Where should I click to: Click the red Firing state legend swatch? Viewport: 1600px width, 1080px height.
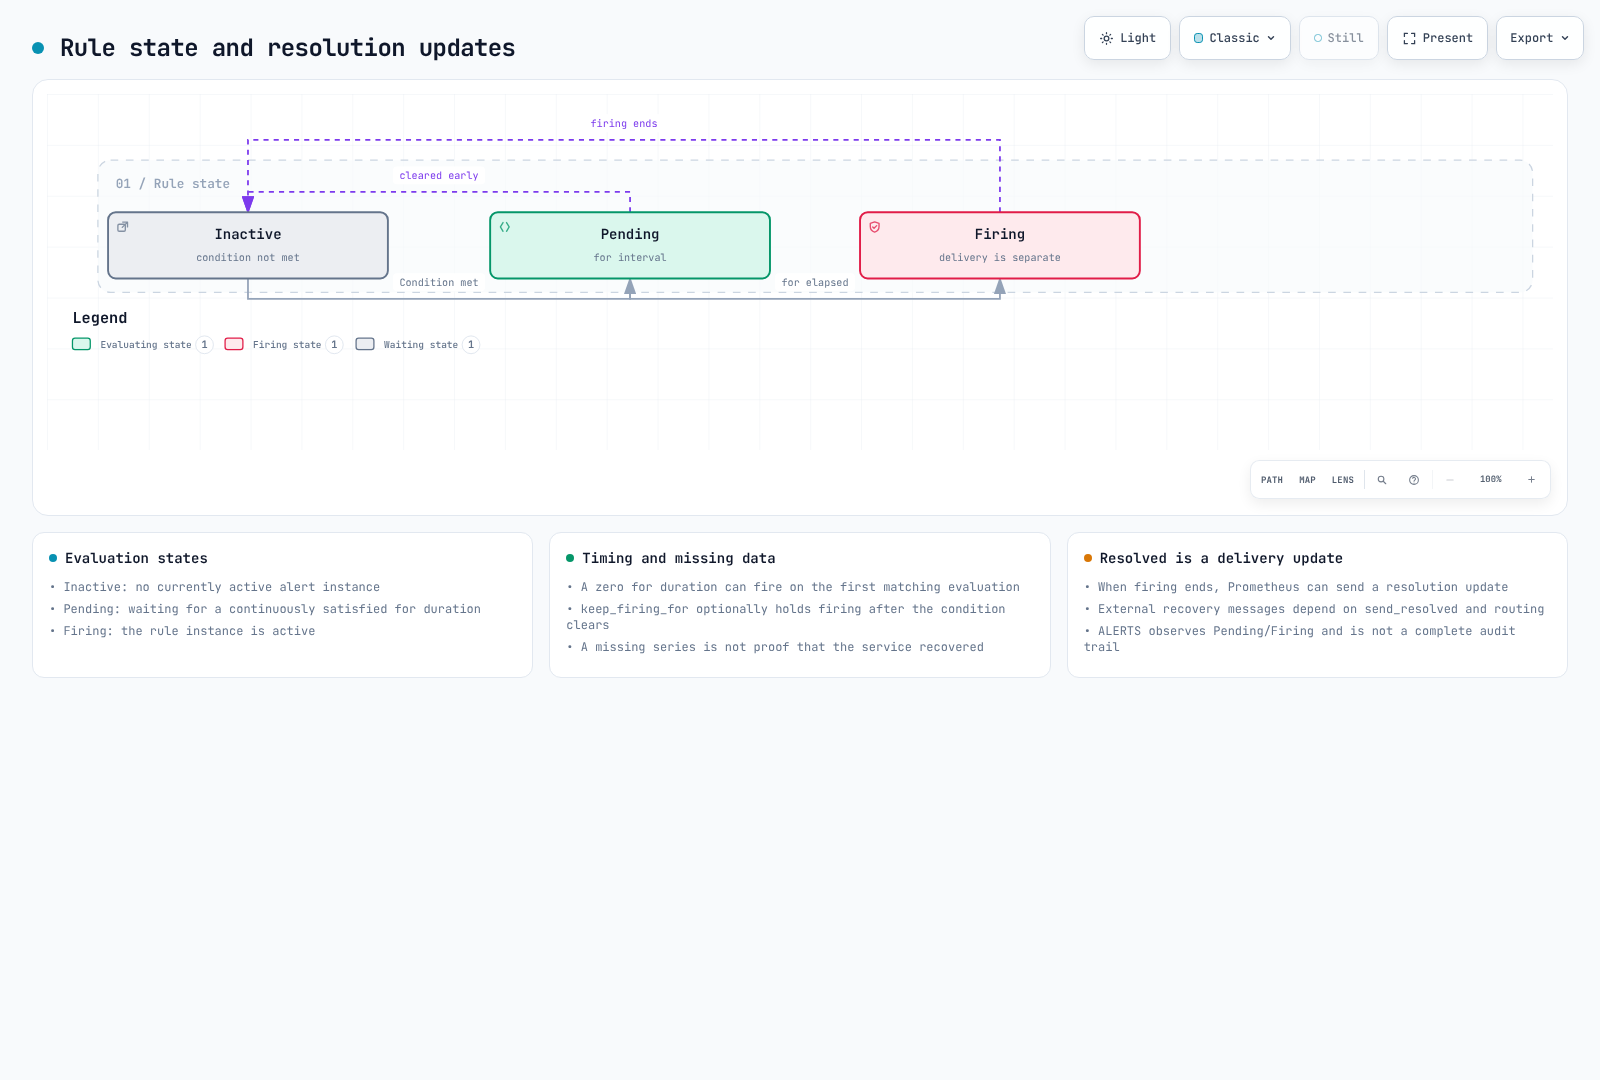tap(234, 344)
